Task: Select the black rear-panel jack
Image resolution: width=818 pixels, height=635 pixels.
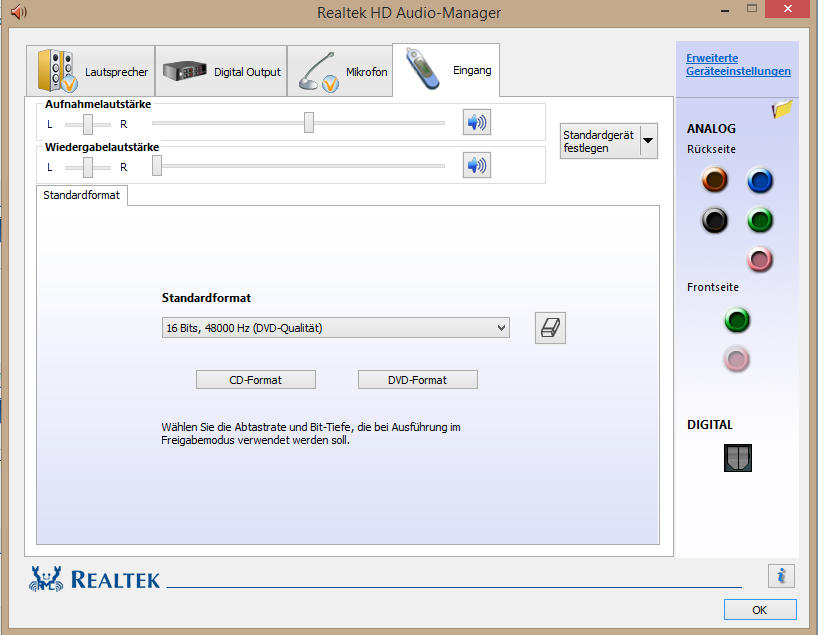Action: pos(715,220)
